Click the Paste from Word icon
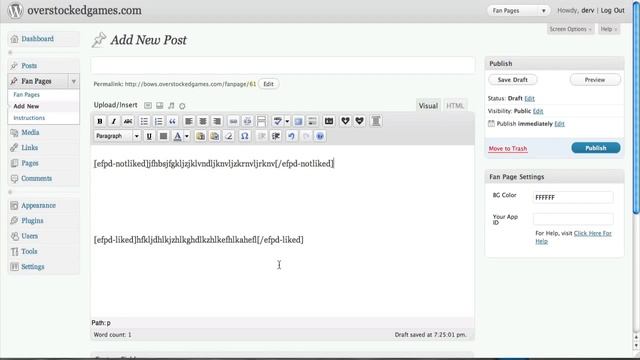The image size is (640, 360). click(214, 136)
